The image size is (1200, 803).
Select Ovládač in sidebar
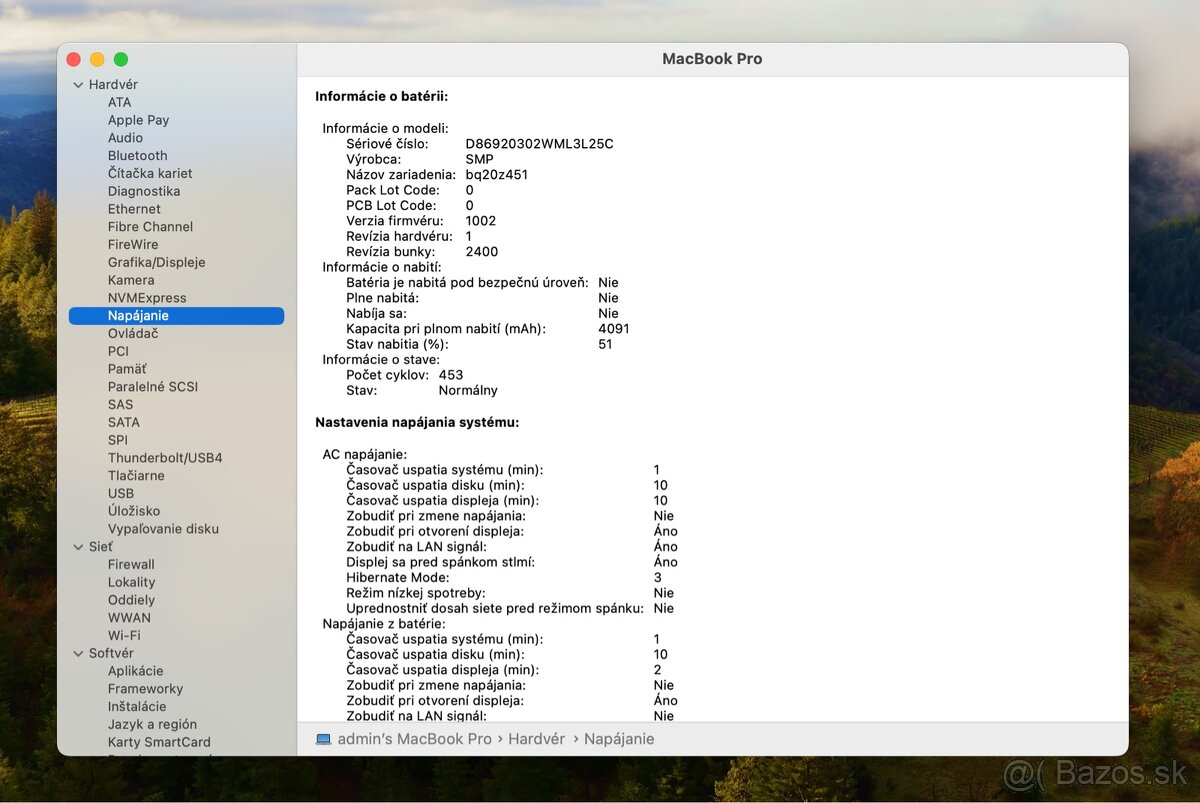[x=133, y=333]
